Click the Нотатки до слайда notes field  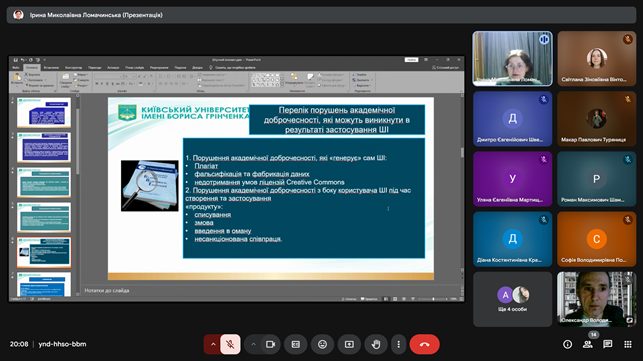pyautogui.click(x=271, y=290)
